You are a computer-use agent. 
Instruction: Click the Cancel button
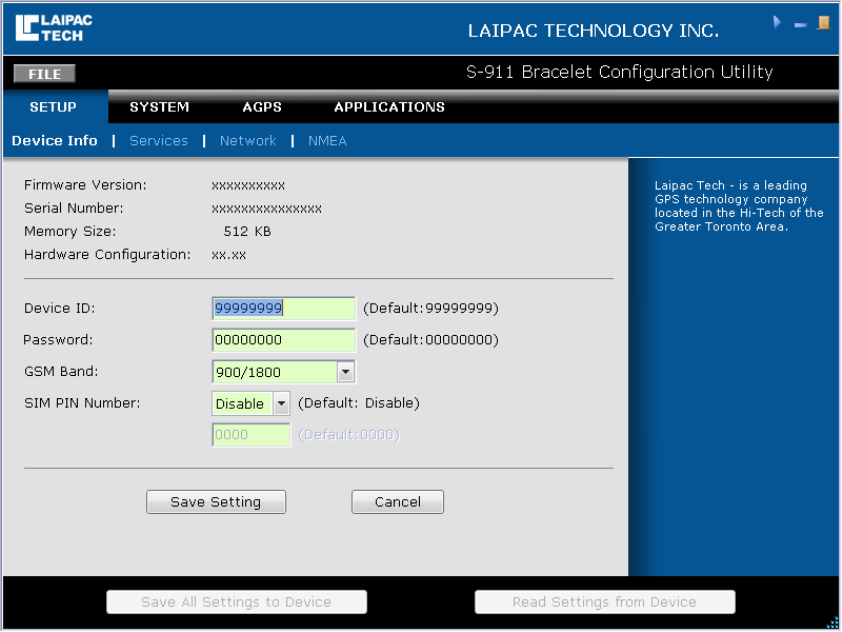[398, 502]
